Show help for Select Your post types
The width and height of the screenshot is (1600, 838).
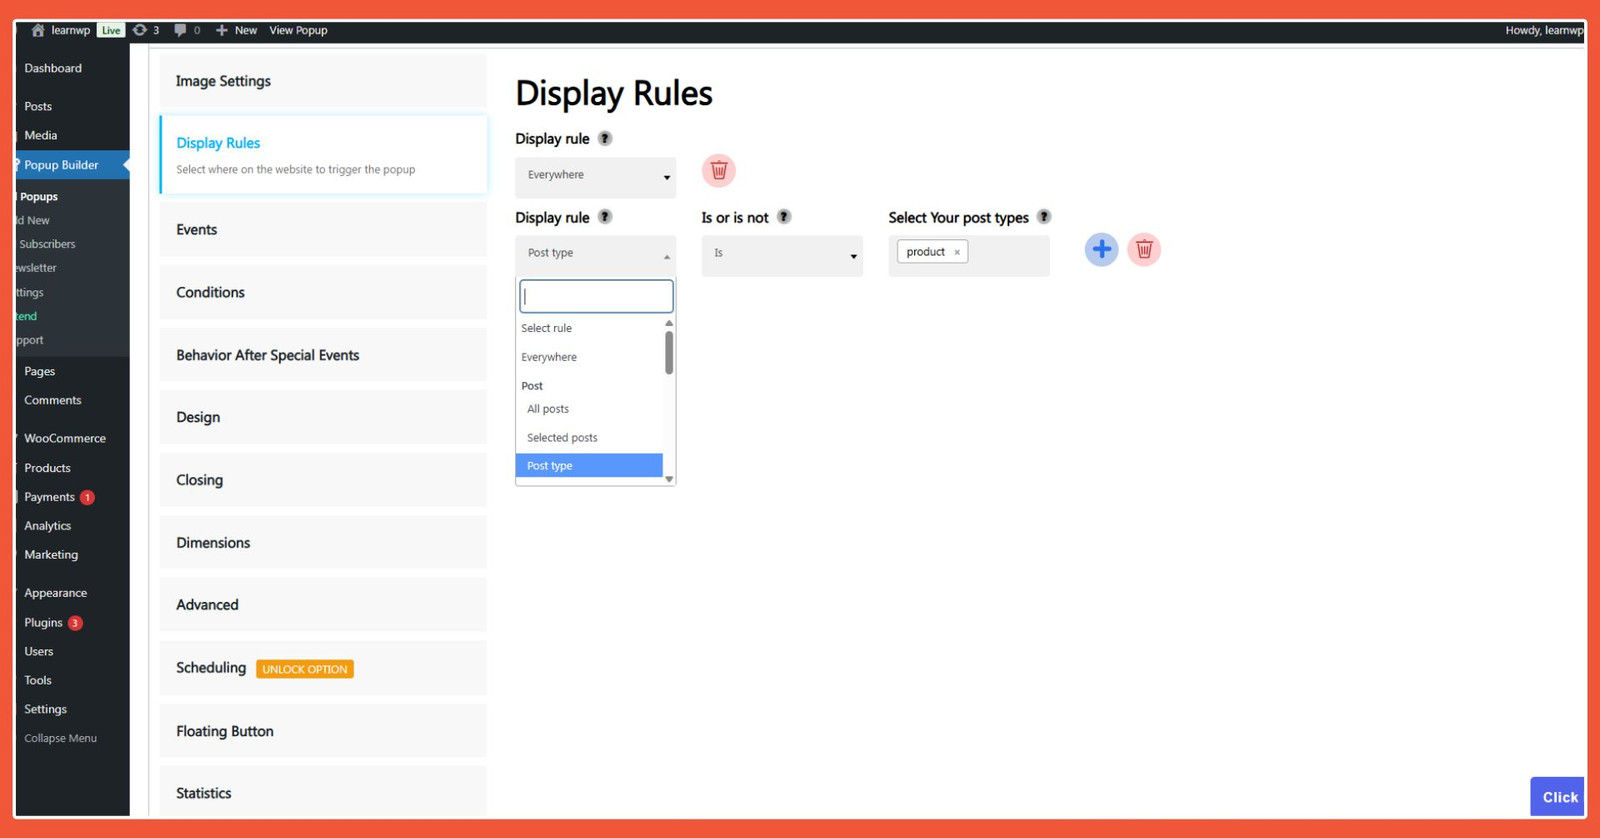pyautogui.click(x=1044, y=217)
